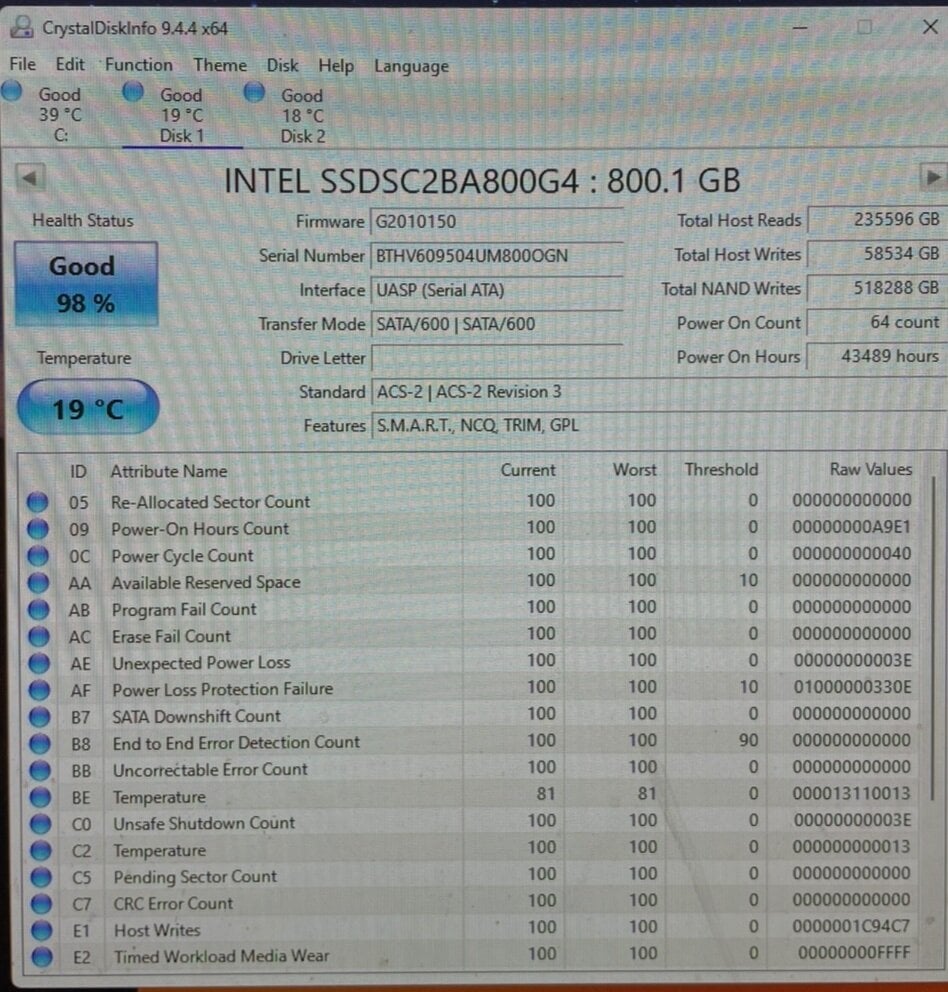This screenshot has width=948, height=992.
Task: Open the File menu
Action: pyautogui.click(x=22, y=65)
